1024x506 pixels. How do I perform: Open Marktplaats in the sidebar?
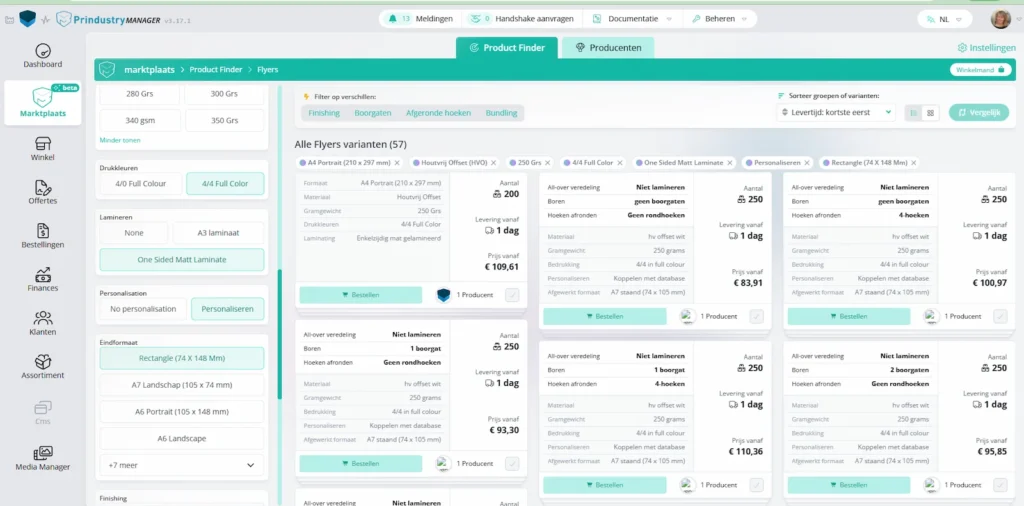click(x=42, y=103)
